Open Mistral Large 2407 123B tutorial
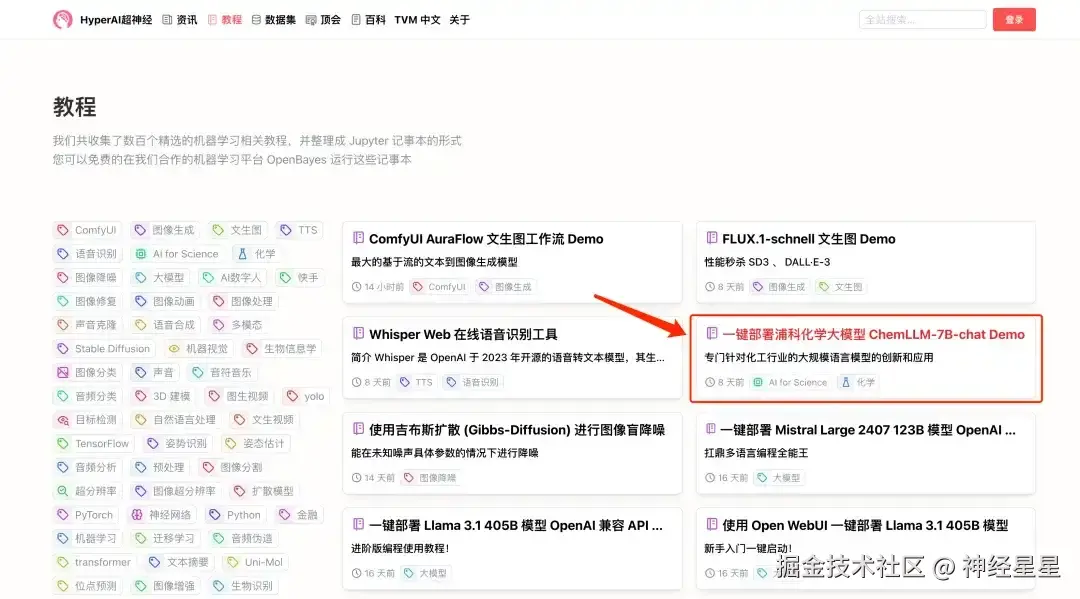1080x599 pixels. [868, 430]
